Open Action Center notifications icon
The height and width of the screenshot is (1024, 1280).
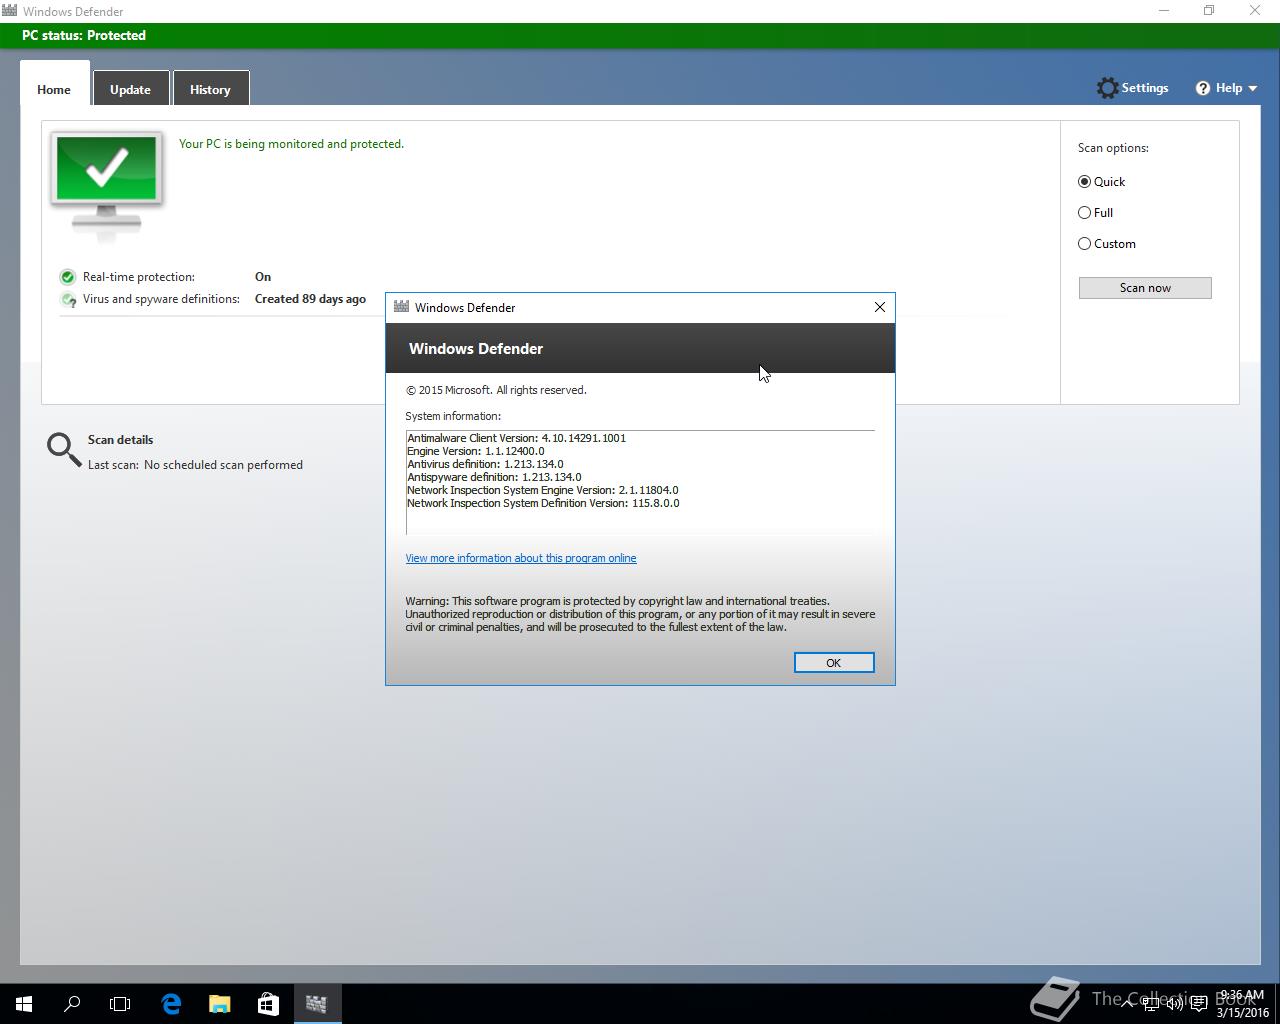(x=1198, y=1004)
